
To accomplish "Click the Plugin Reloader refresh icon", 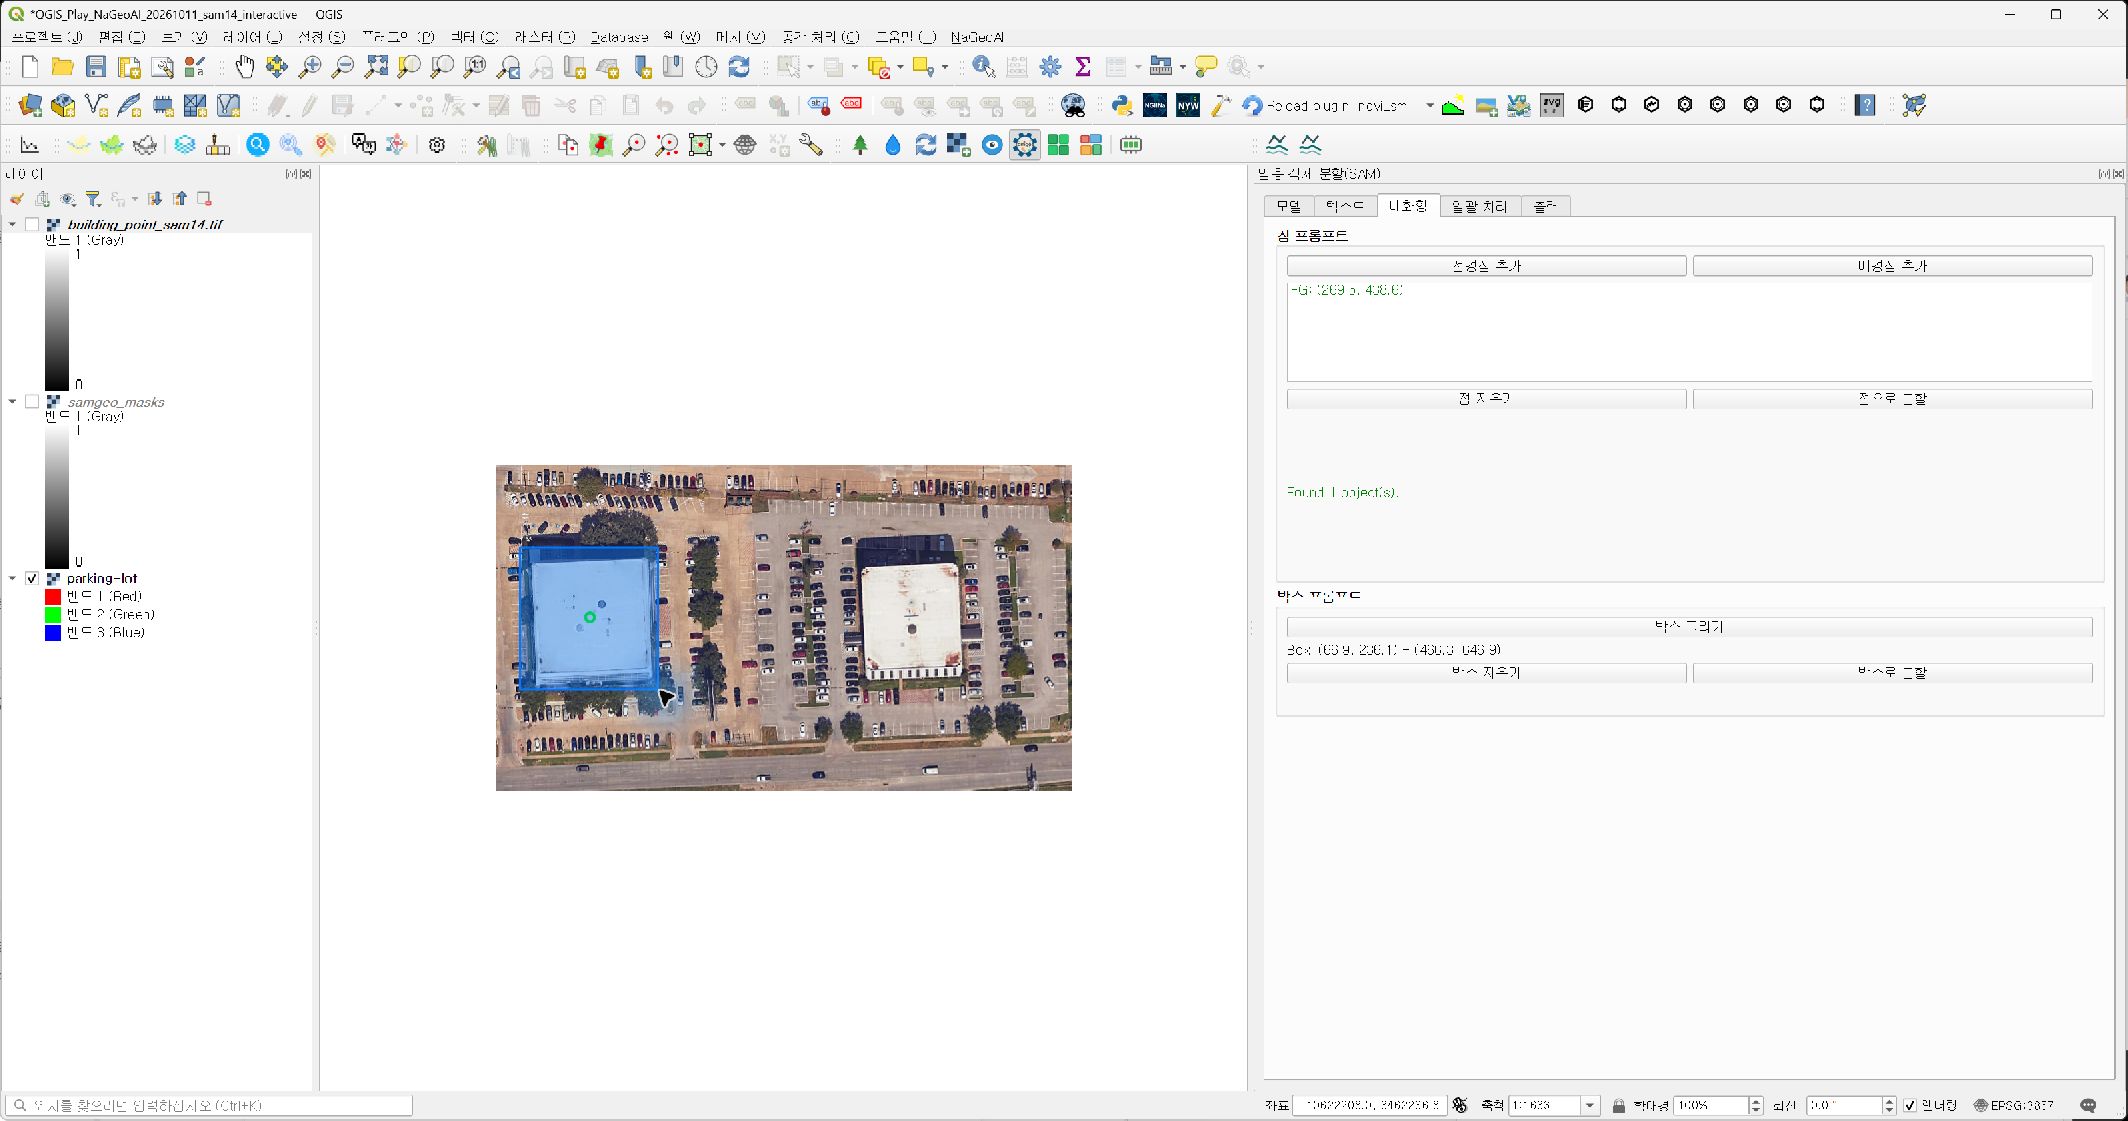I will [1252, 105].
